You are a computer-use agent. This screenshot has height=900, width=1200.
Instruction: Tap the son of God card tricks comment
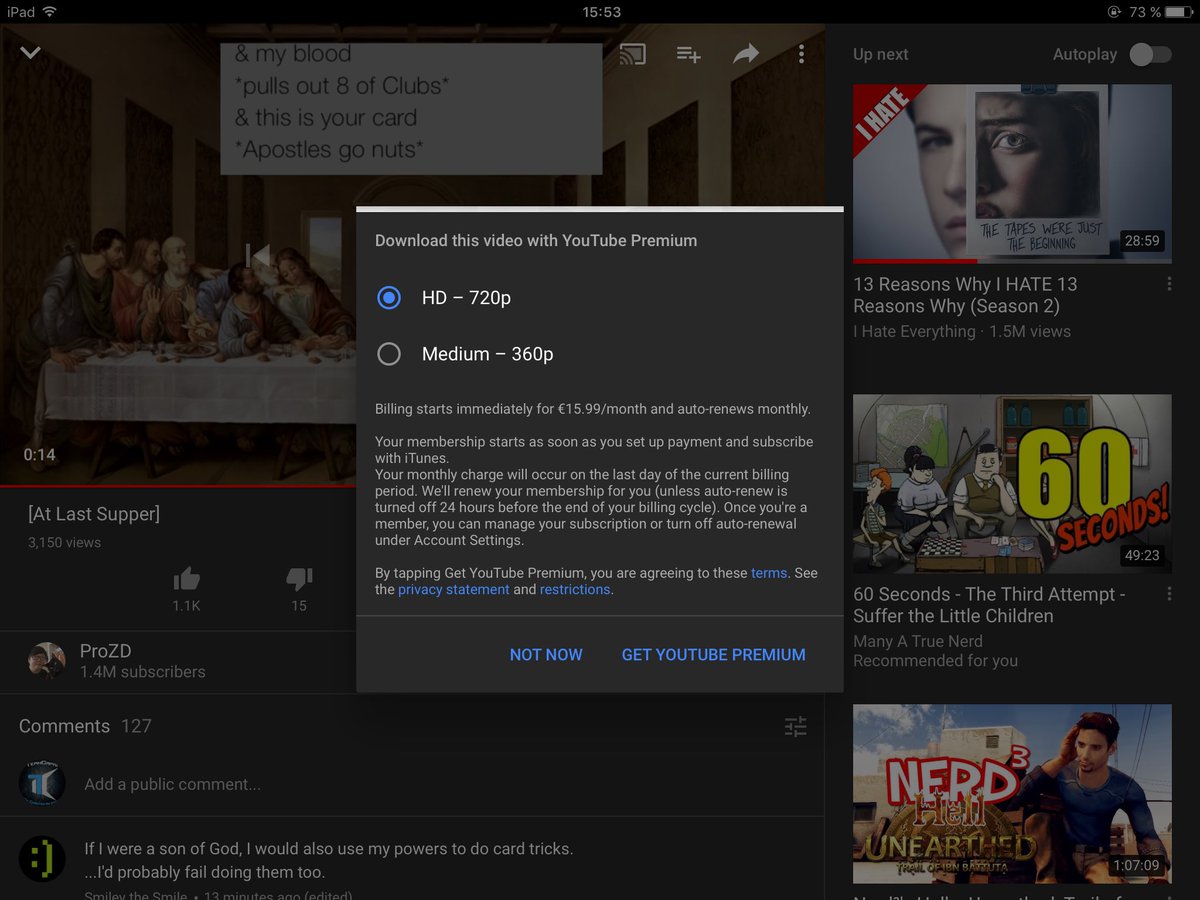pyautogui.click(x=329, y=860)
